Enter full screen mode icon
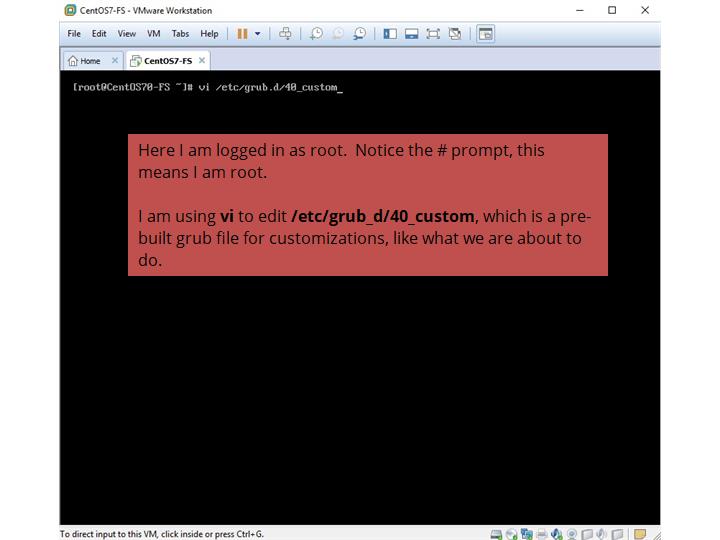This screenshot has height=540, width=720. 433,33
